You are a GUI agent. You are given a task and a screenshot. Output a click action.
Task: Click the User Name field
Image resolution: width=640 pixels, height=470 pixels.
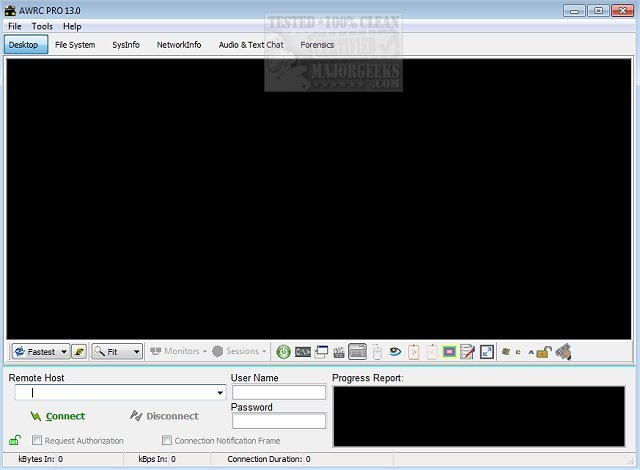point(279,392)
